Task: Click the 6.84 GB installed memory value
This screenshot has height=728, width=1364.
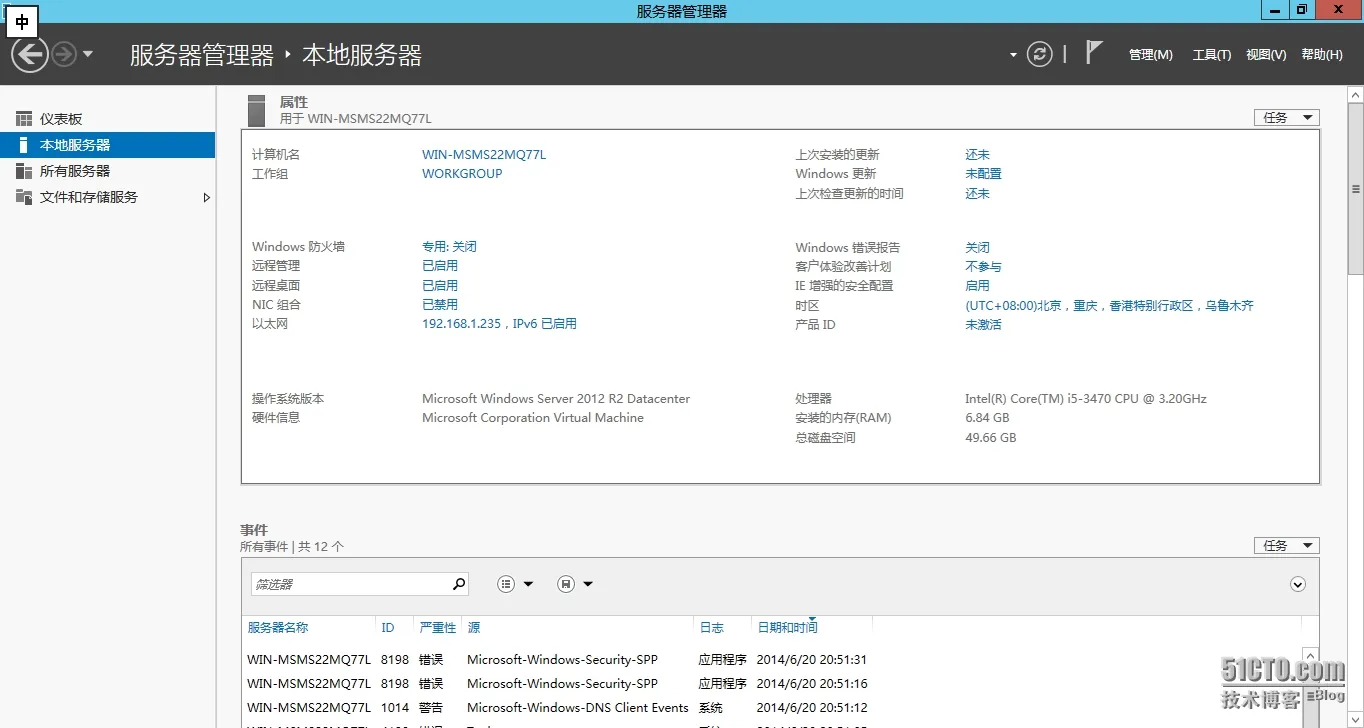Action: (x=987, y=418)
